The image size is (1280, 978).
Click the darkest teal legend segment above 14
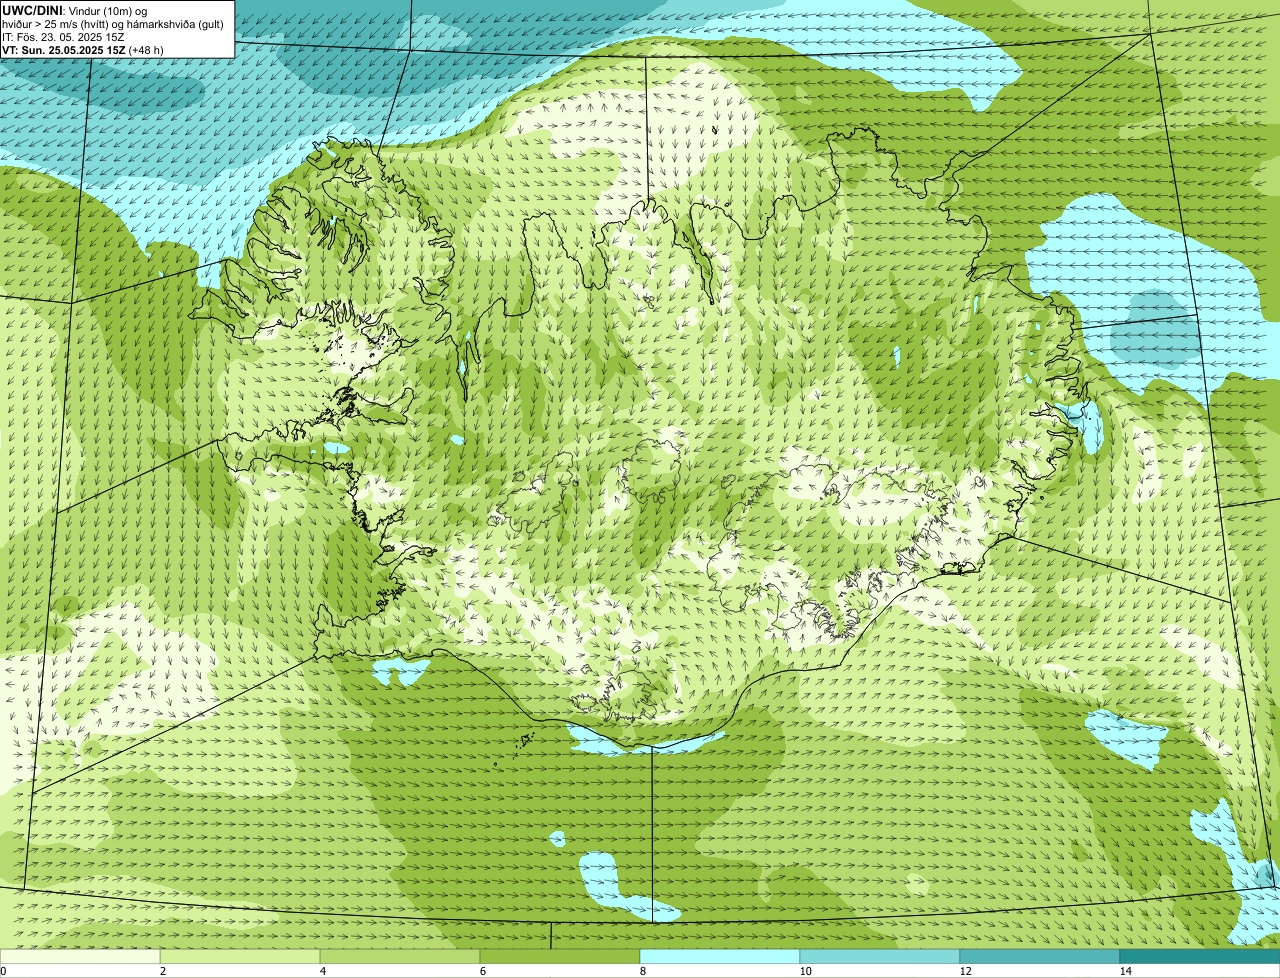(x=1200, y=956)
